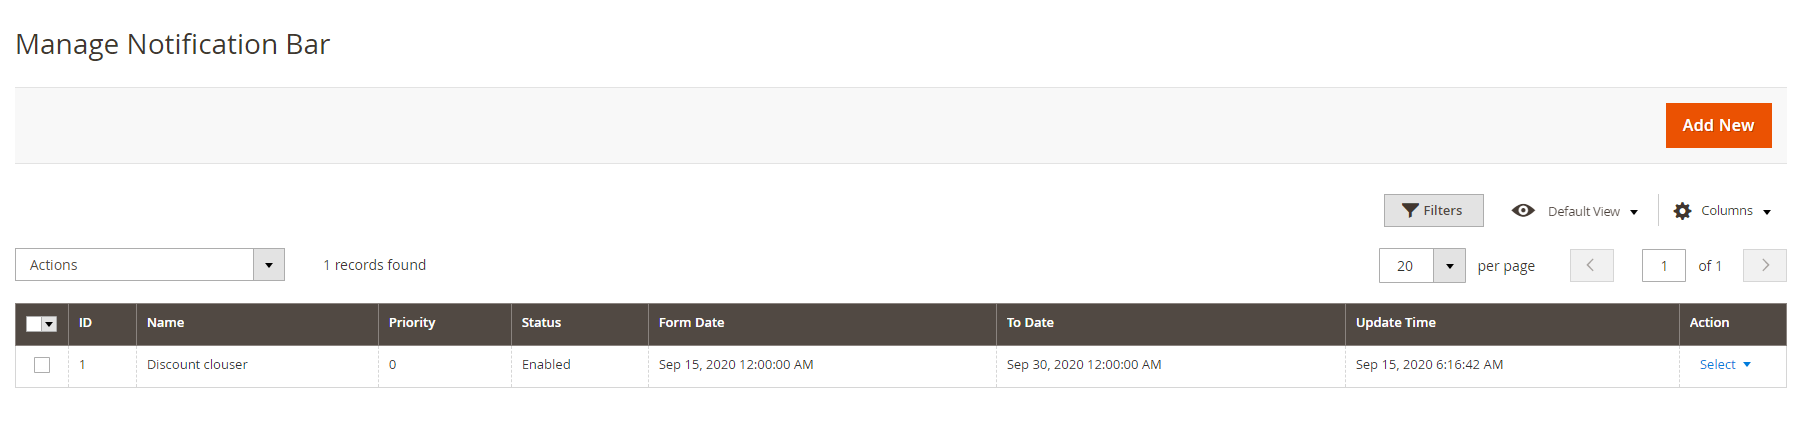This screenshot has height=441, width=1804.
Task: Open the Columns chooser dropdown arrow
Action: (1767, 212)
